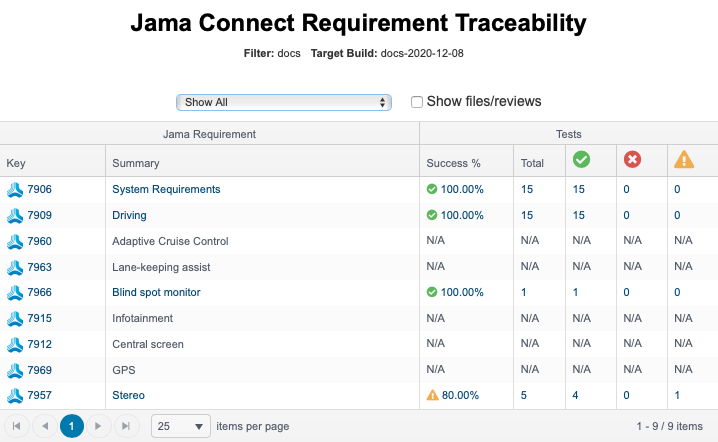Screen dimensions: 718x442
Task: Click the 100.00% value in System Requirements row
Action: (x=462, y=189)
